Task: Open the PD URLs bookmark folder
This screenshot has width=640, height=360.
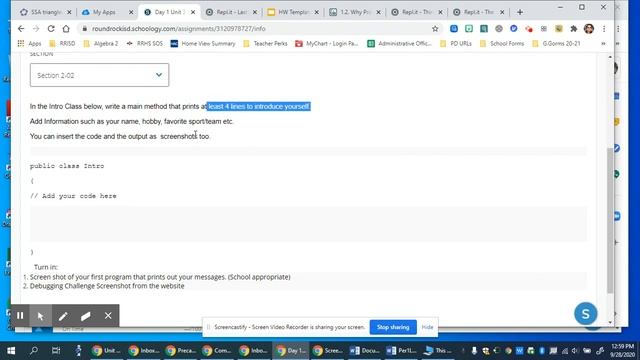Action: pyautogui.click(x=456, y=43)
